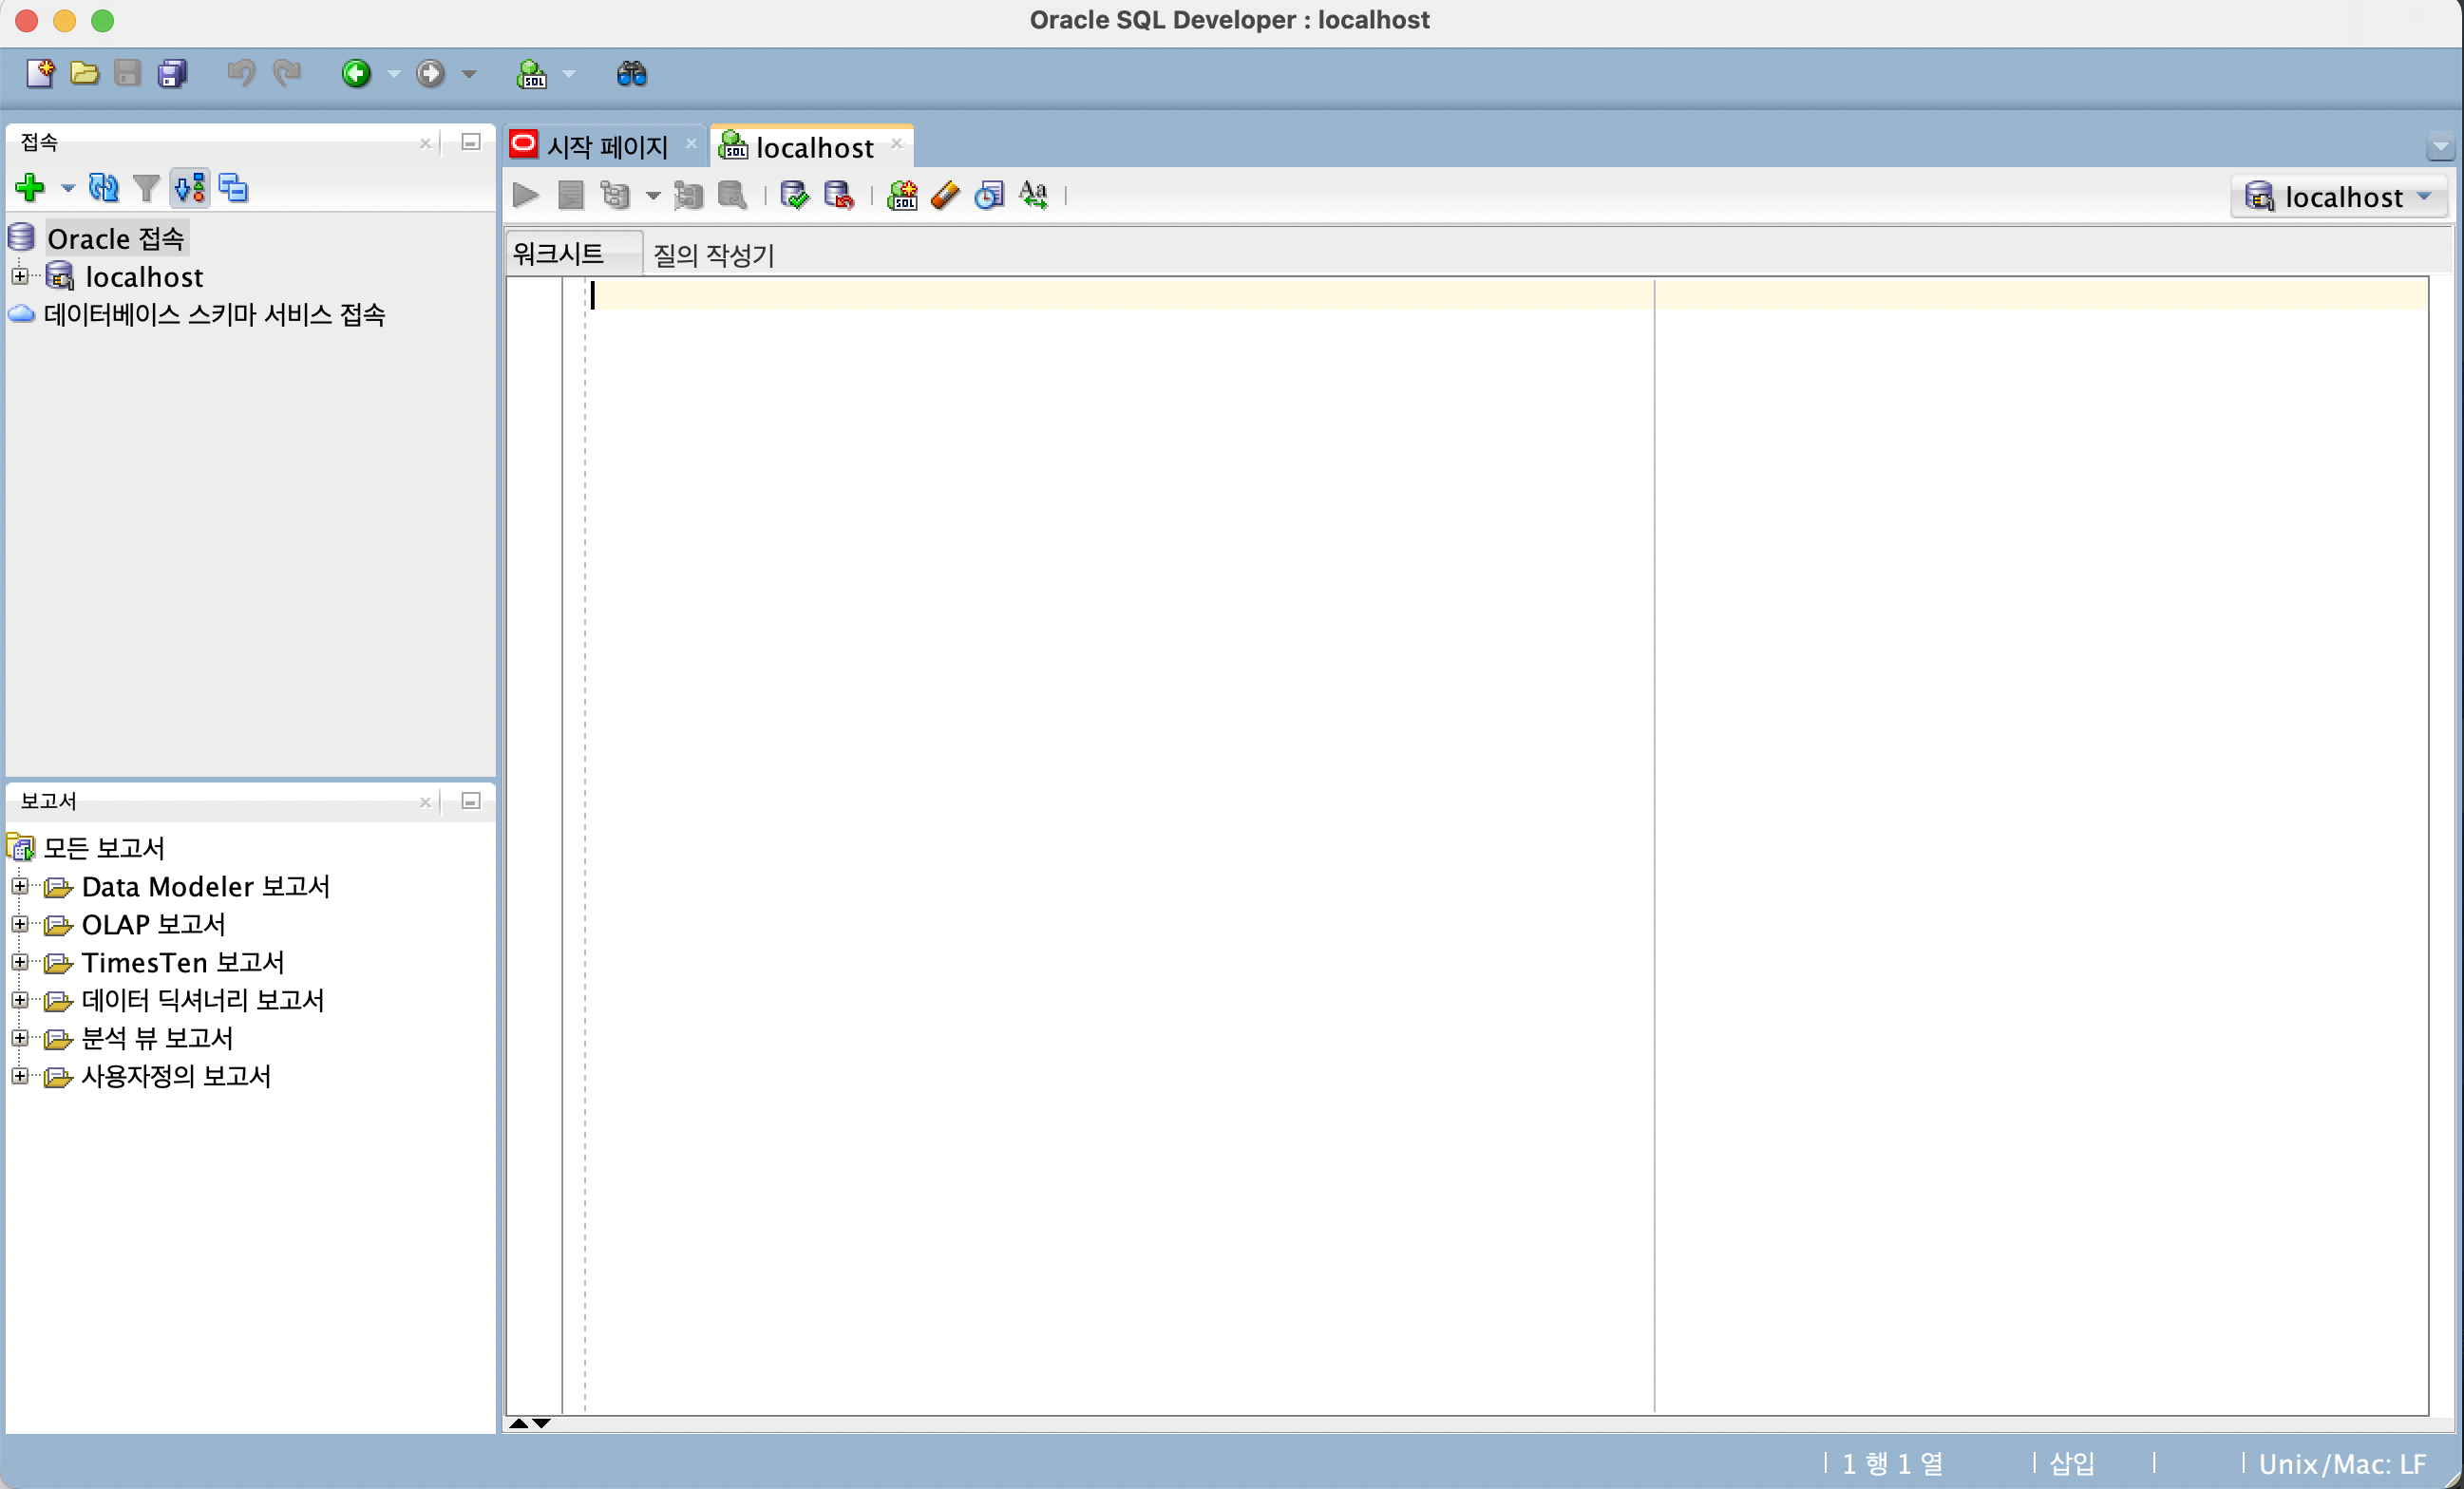2464x1489 pixels.
Task: Refresh connections in the 접속 panel
Action: pos(103,187)
